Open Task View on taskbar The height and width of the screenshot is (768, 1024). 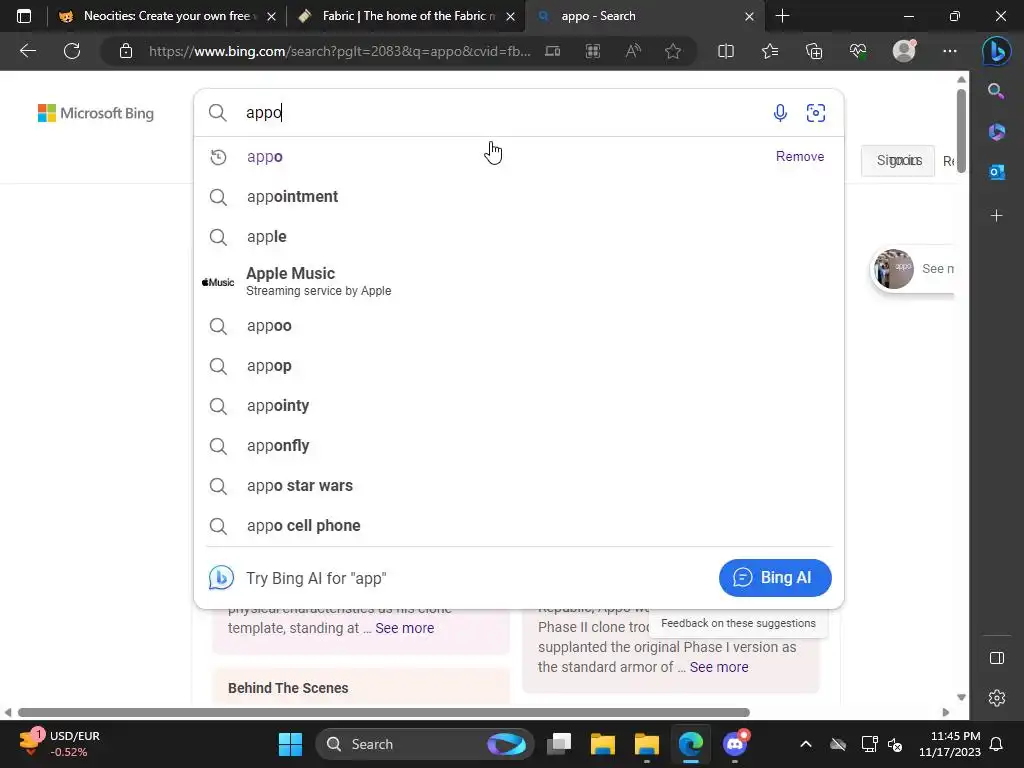559,744
